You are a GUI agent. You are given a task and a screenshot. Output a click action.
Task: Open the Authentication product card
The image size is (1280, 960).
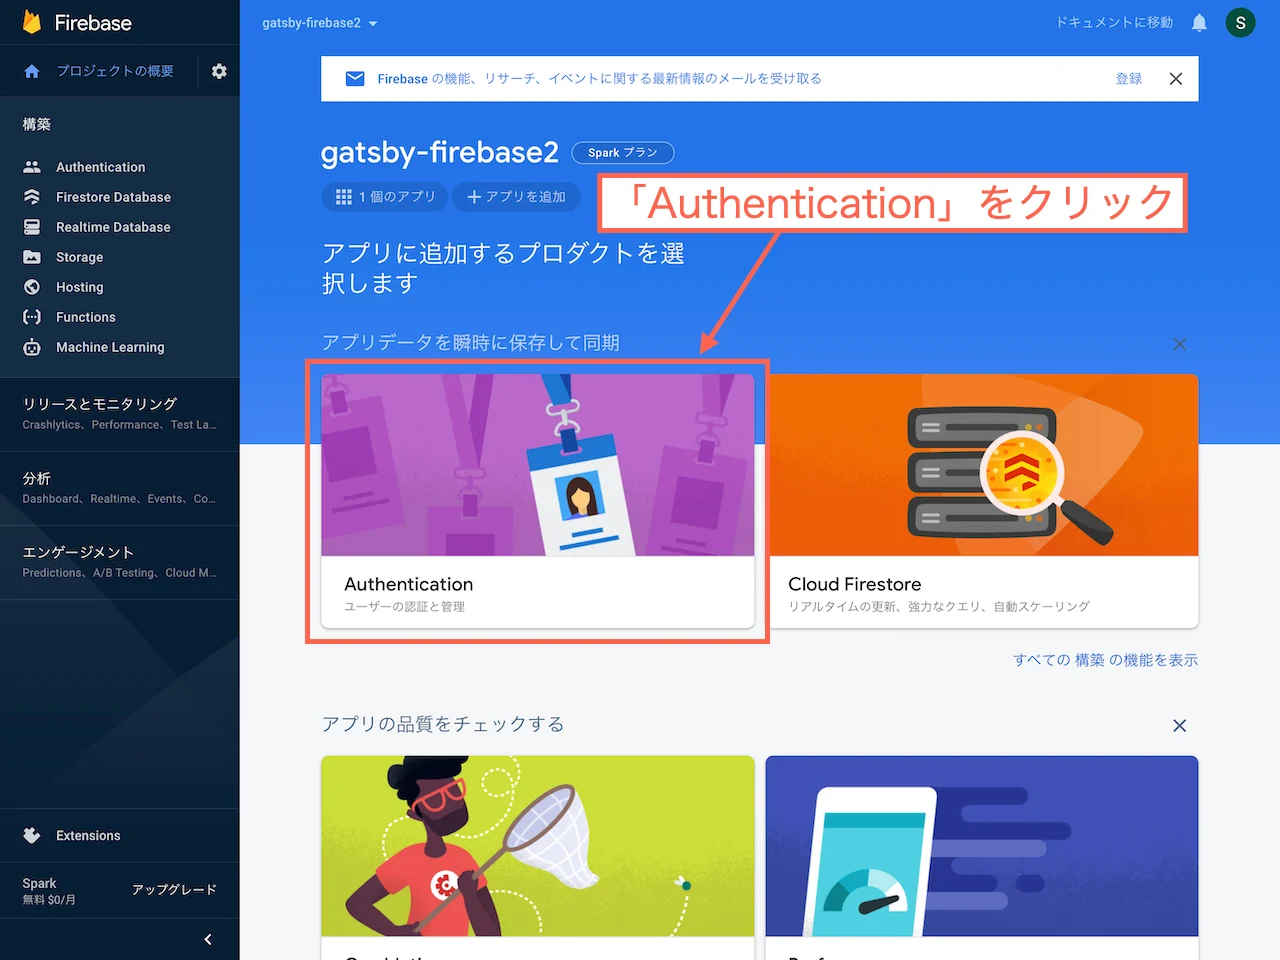coord(538,500)
